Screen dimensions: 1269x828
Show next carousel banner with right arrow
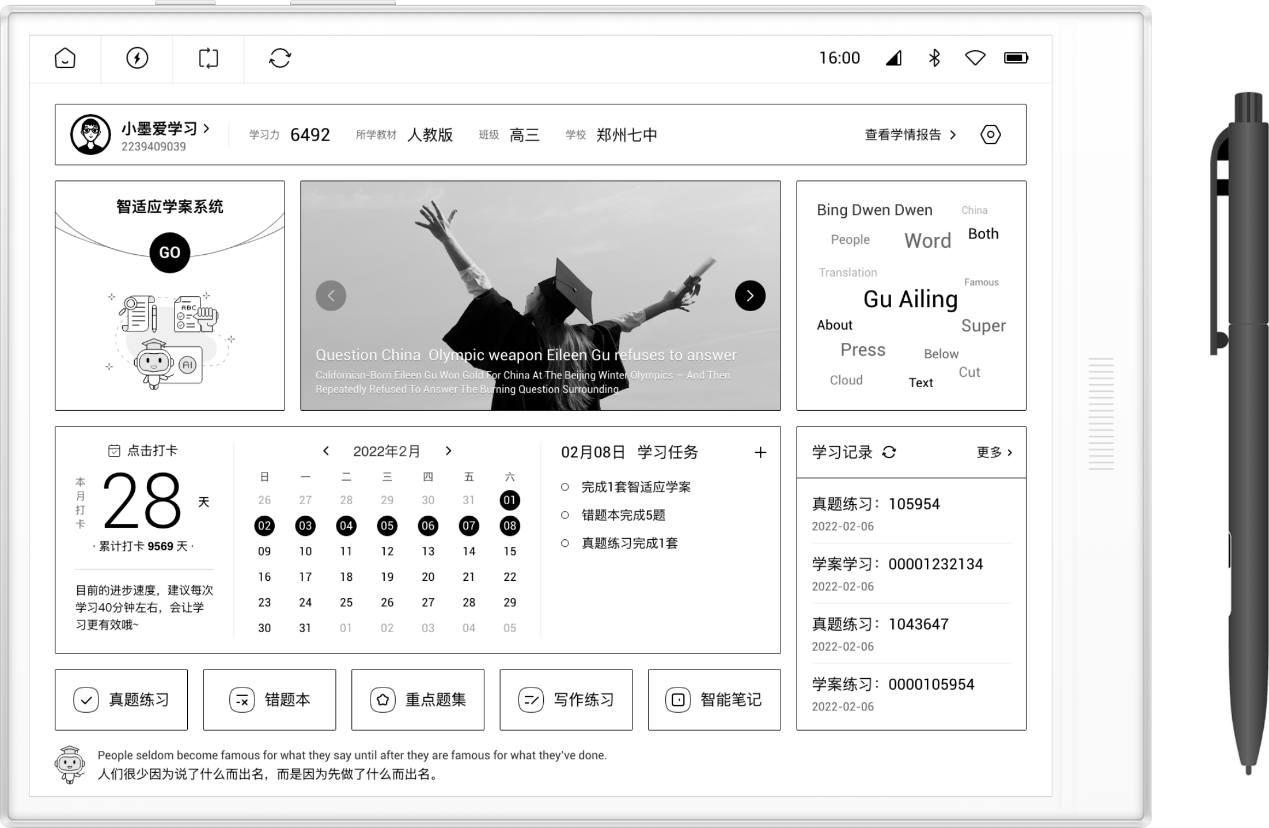click(x=749, y=295)
